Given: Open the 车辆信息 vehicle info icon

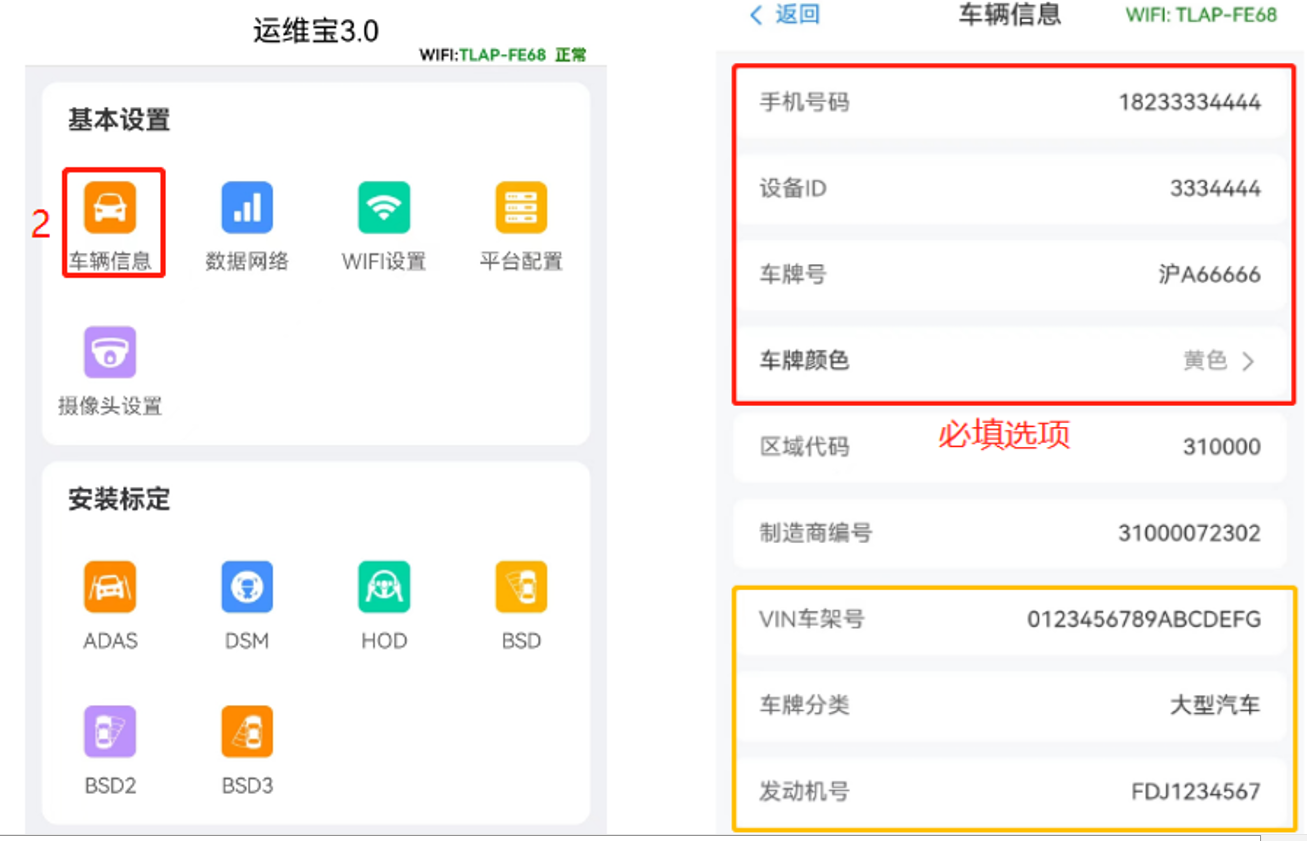Looking at the screenshot, I should (110, 208).
